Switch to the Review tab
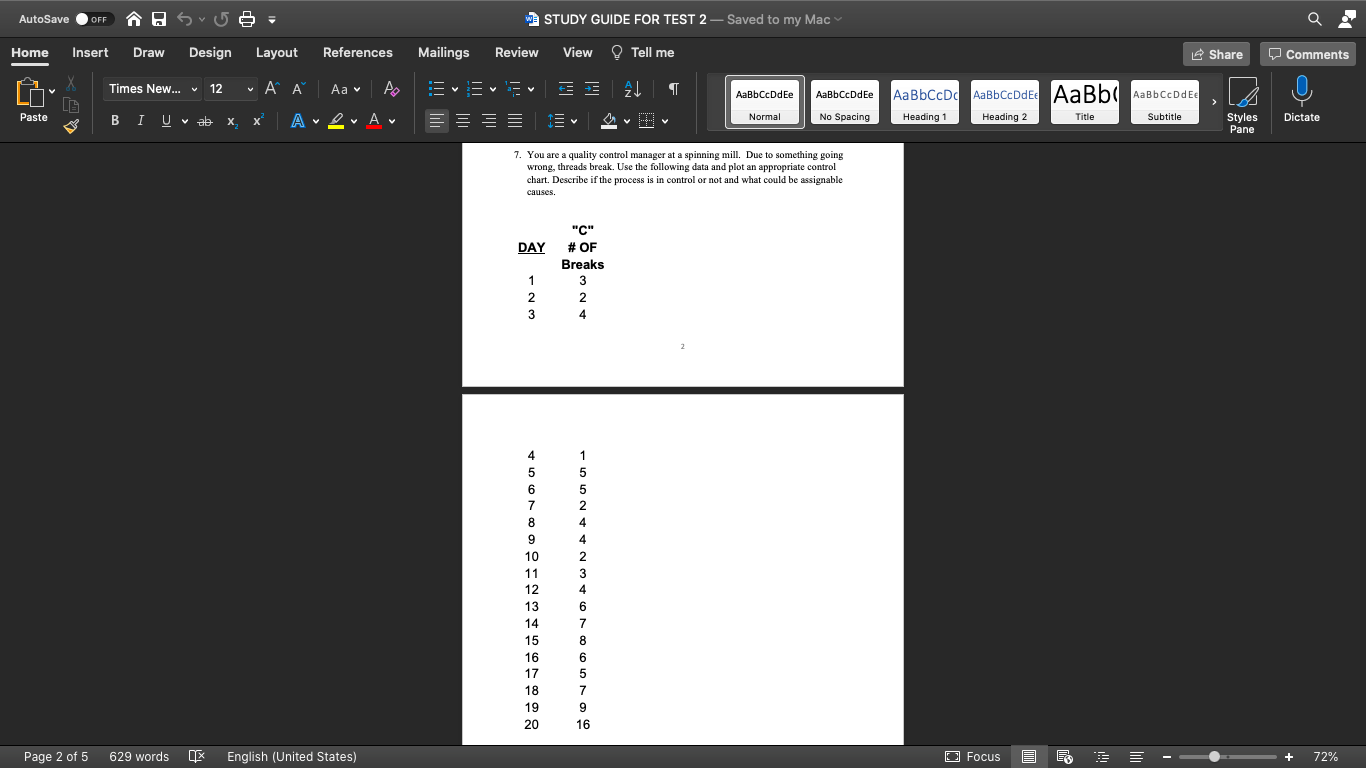The width and height of the screenshot is (1366, 768). pyautogui.click(x=517, y=52)
